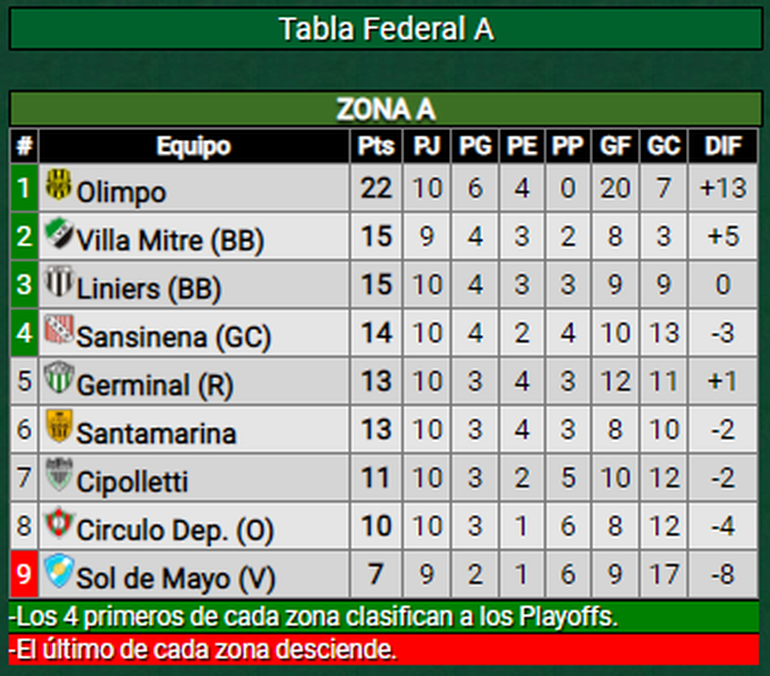Click the green playoffs legend bar
Screen dimensions: 770x676
(385, 615)
